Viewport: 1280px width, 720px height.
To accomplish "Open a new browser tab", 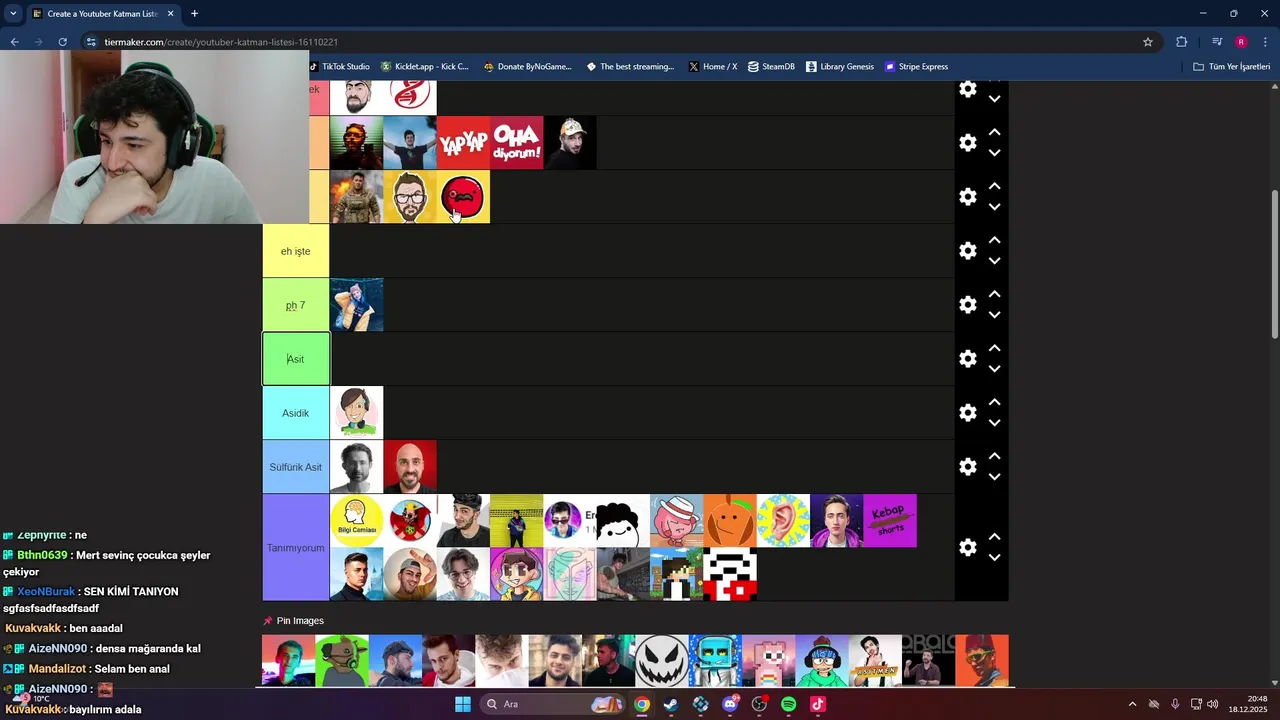I will 194,14.
